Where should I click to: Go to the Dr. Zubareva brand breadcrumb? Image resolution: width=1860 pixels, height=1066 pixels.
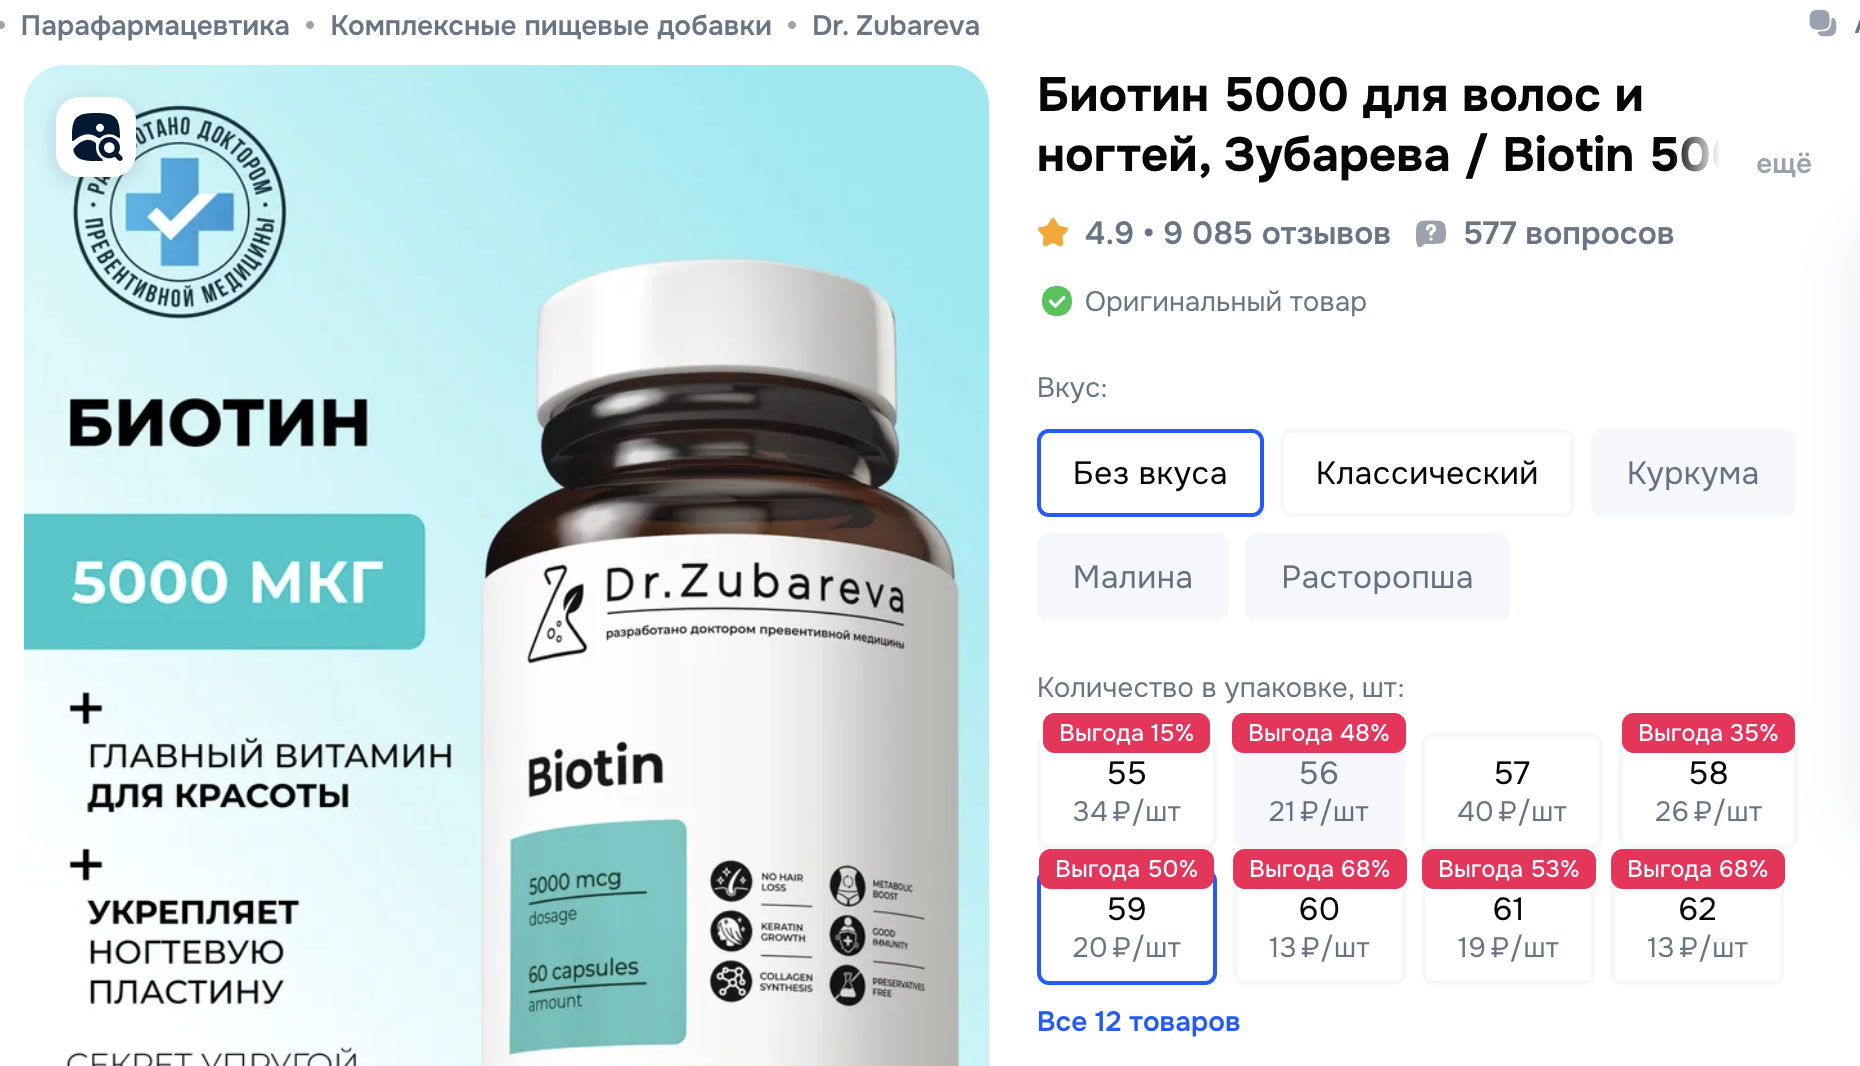coord(896,26)
